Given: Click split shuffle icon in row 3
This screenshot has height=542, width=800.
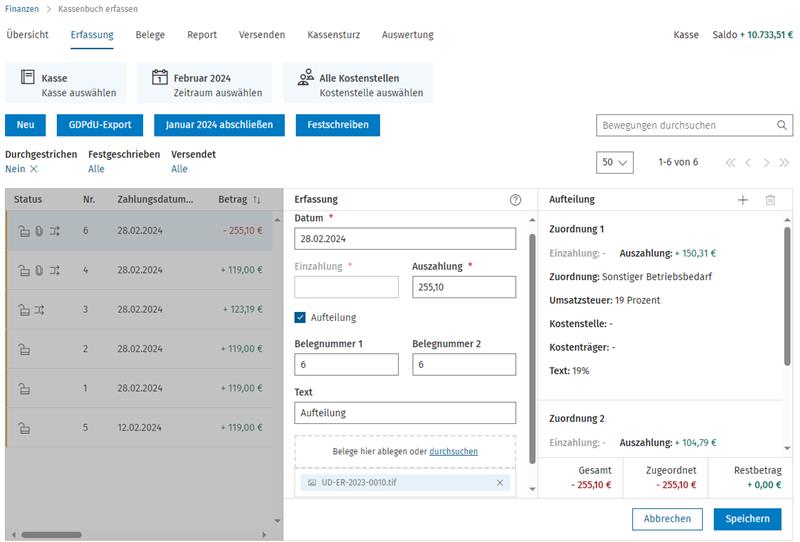Looking at the screenshot, I should coord(39,310).
